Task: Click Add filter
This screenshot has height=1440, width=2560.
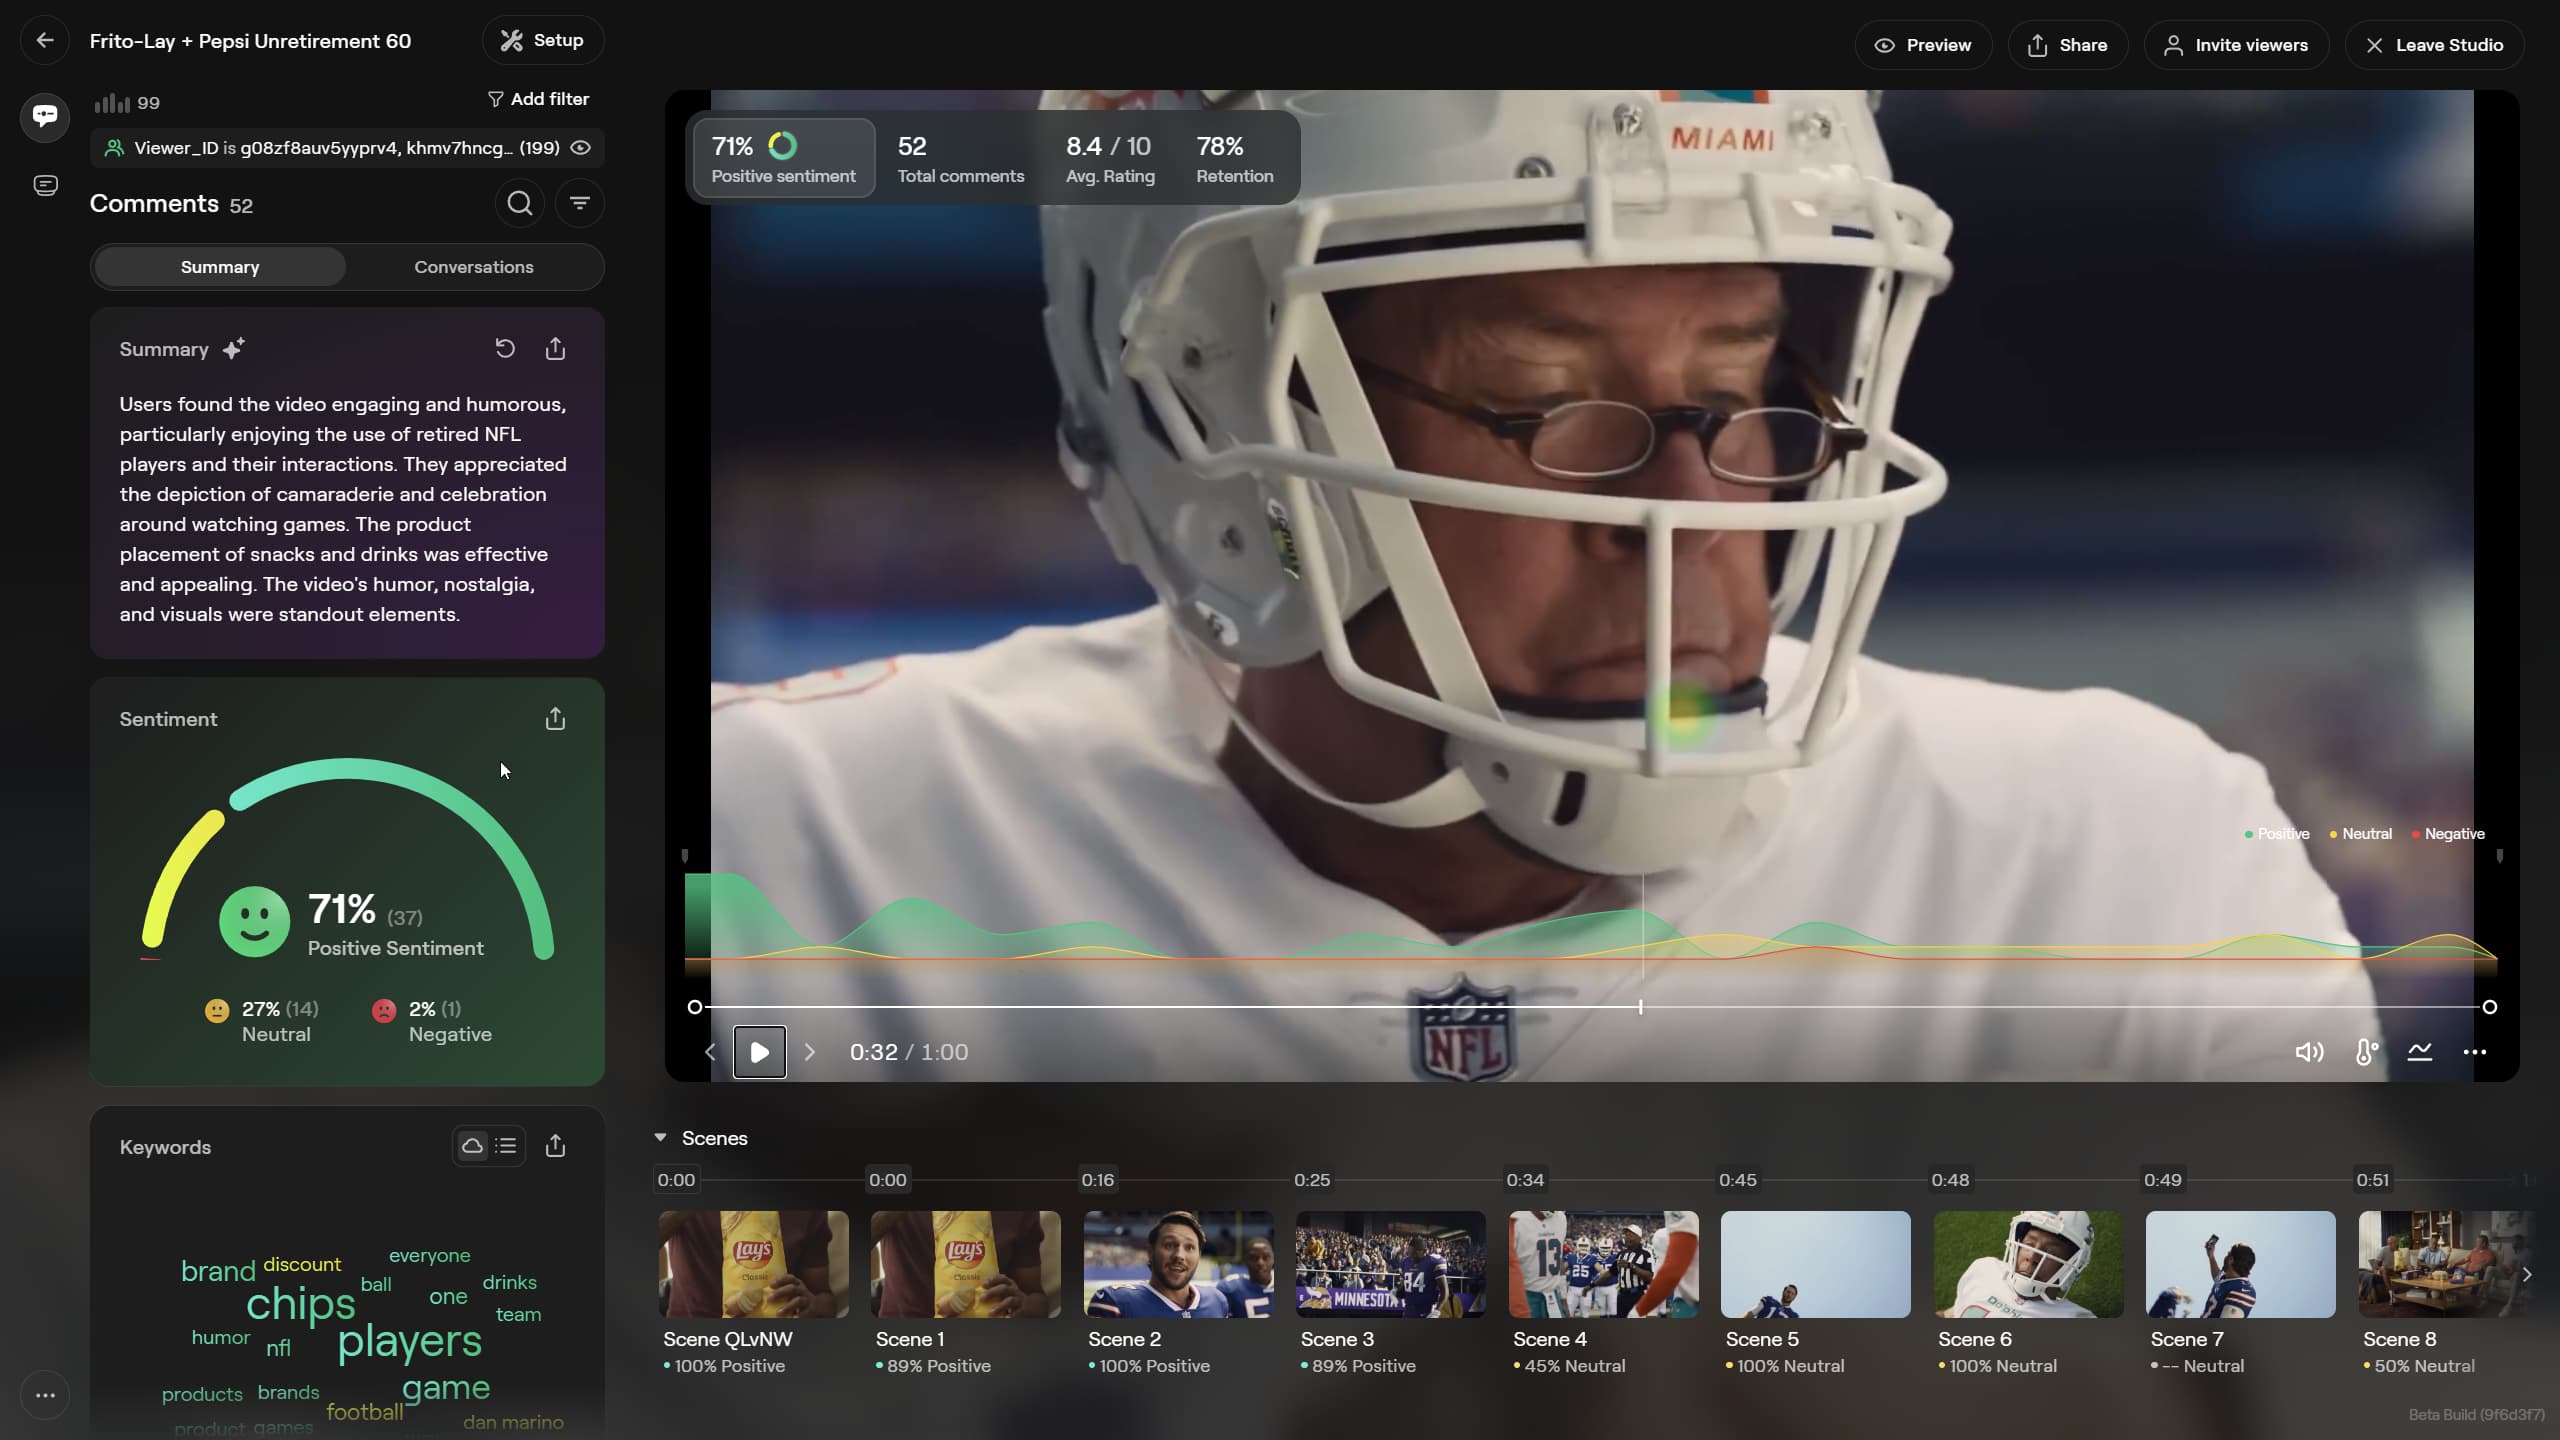Action: tap(538, 99)
